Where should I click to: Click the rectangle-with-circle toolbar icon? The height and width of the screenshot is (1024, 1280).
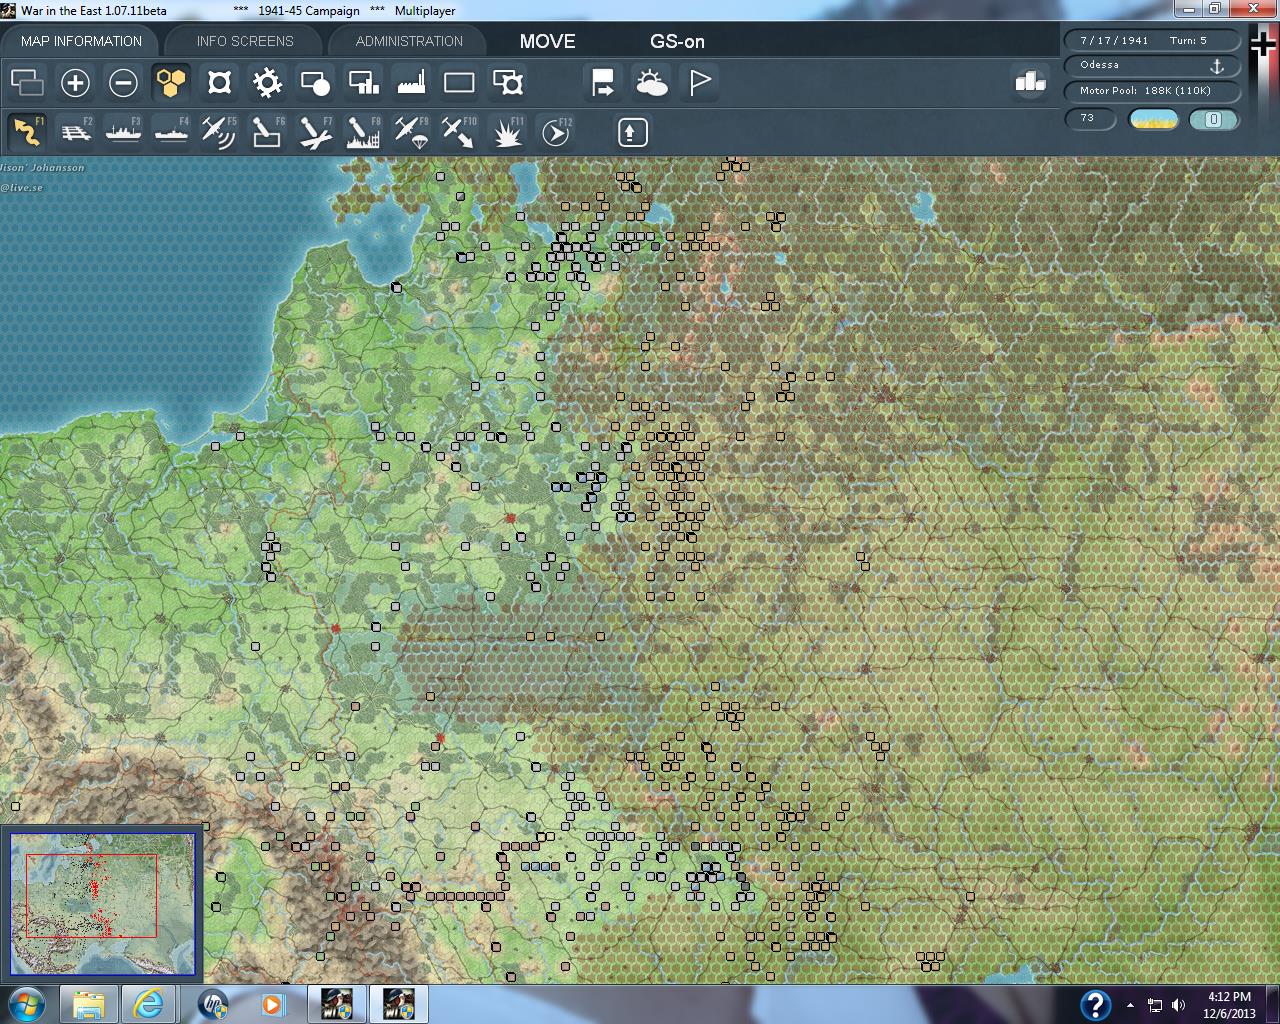(x=315, y=82)
